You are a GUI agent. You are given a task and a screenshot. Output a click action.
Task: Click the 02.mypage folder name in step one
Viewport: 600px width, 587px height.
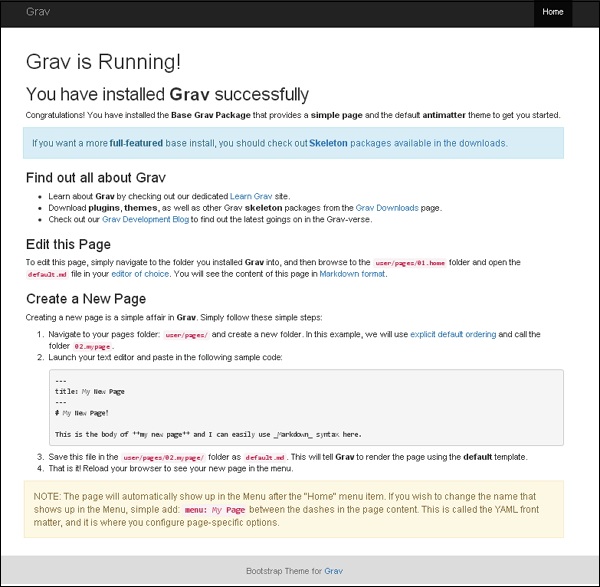pyautogui.click(x=97, y=346)
